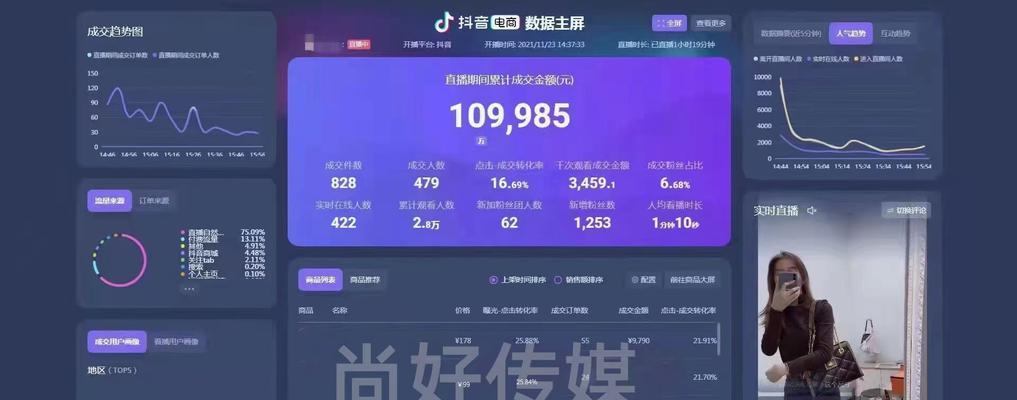Click the ¥178 price cell

pos(462,340)
